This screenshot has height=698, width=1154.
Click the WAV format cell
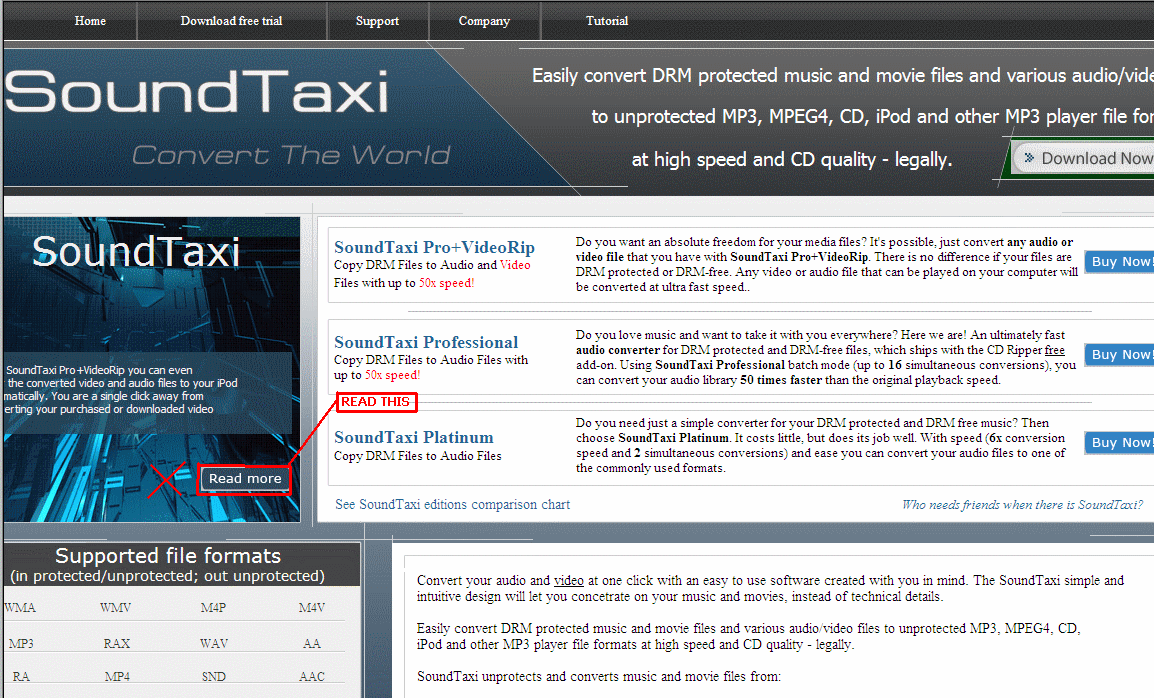[213, 644]
